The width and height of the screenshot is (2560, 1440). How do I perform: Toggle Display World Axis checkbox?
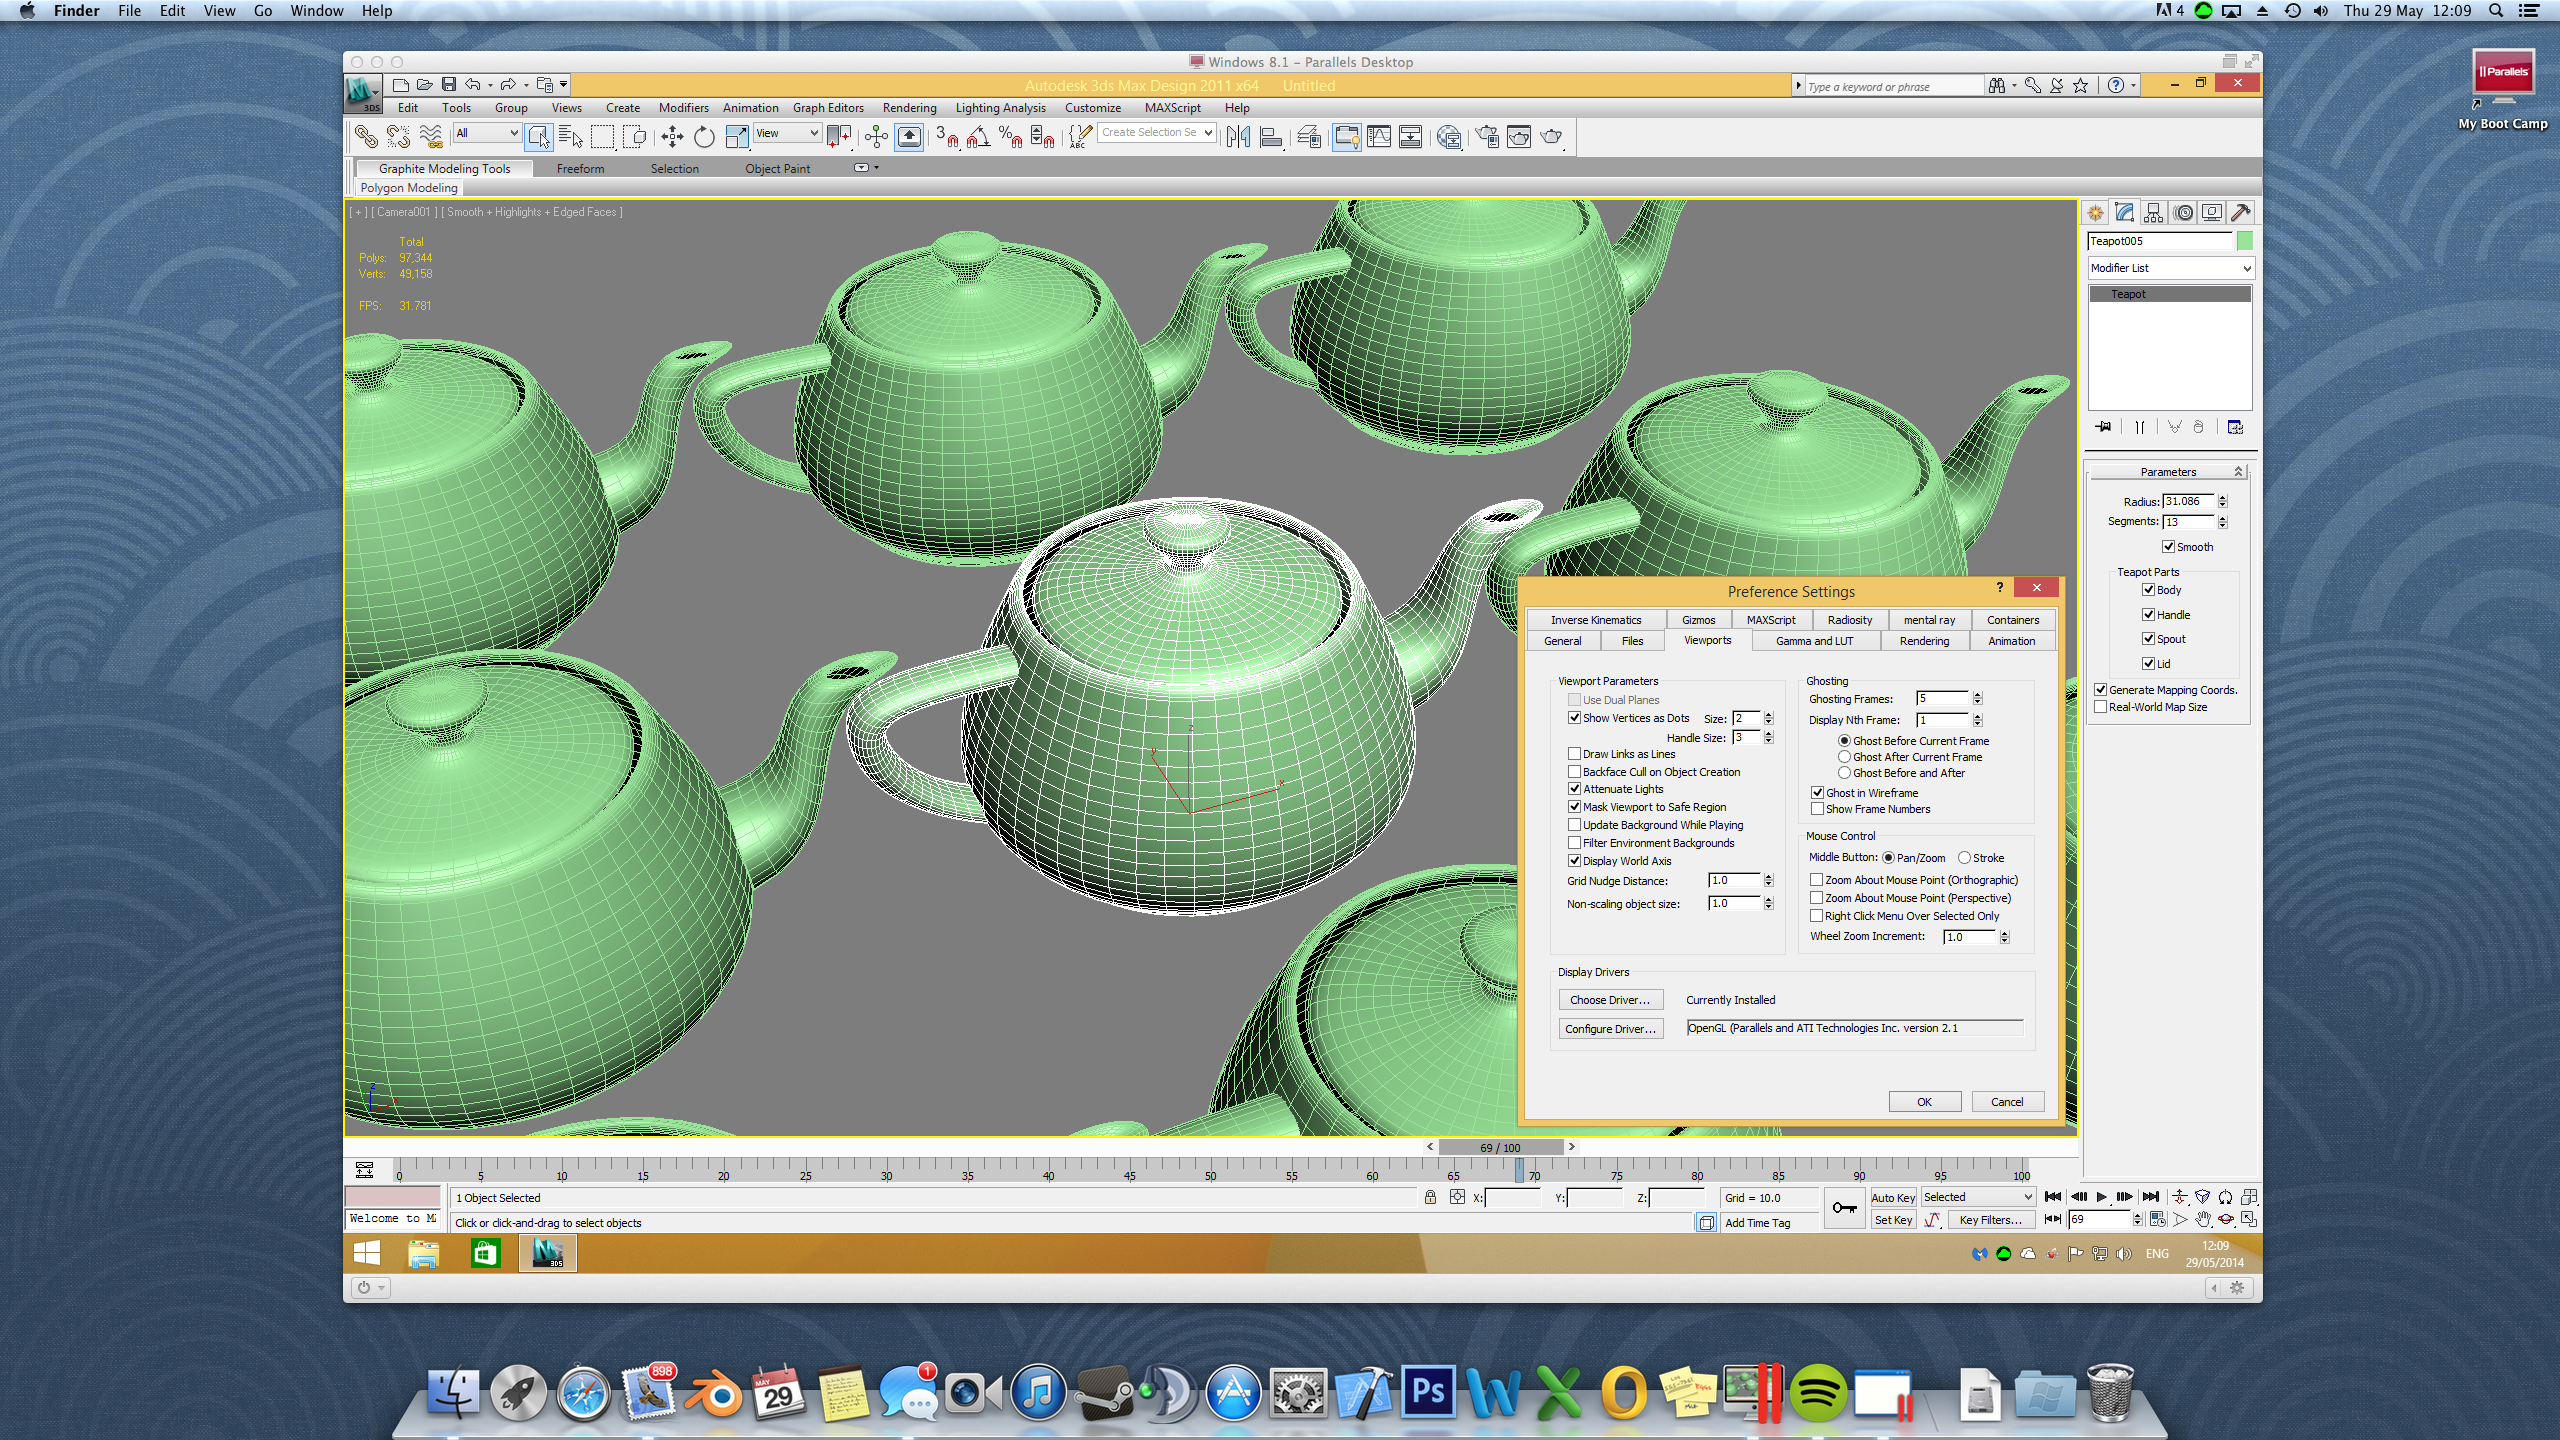[x=1574, y=861]
